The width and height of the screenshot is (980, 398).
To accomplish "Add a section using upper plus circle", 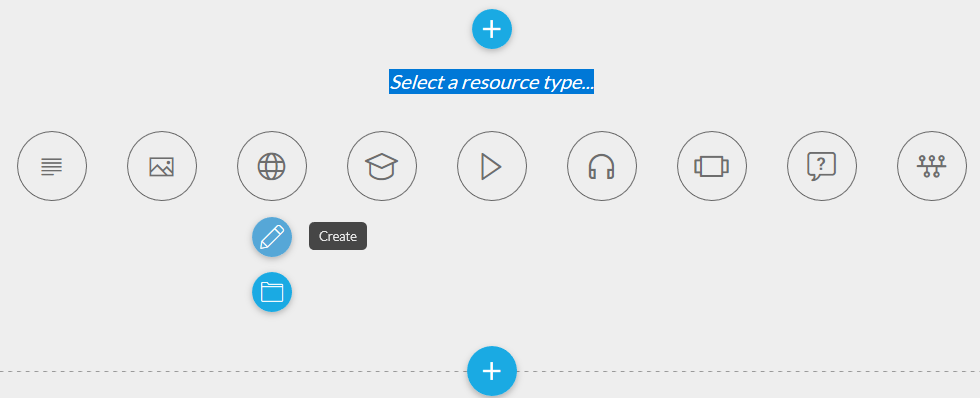I will pyautogui.click(x=492, y=29).
